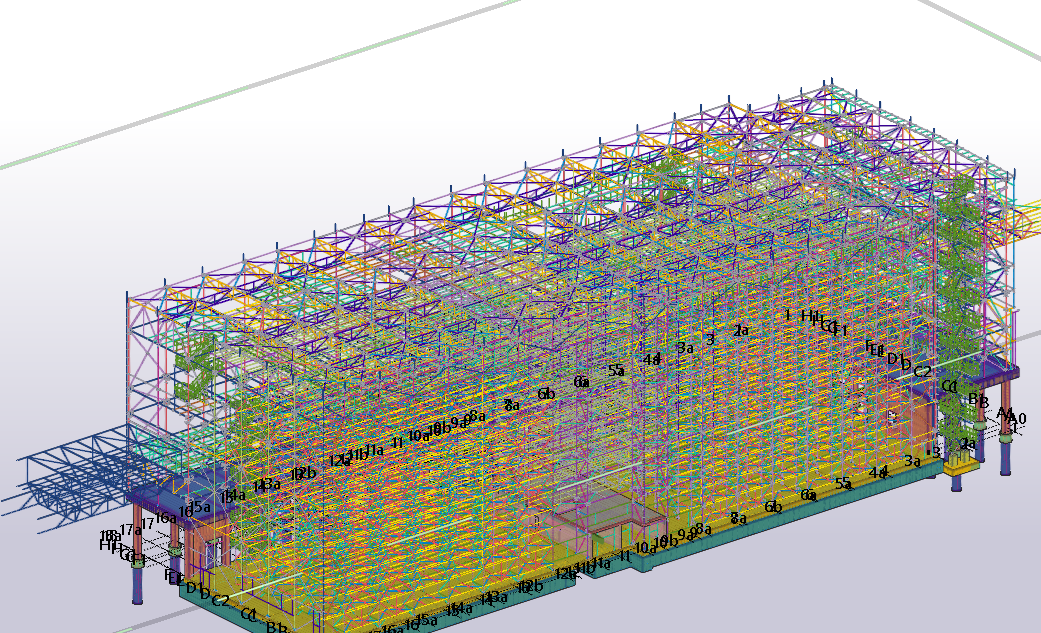1041x633 pixels.
Task: Select the yellow footing block under right column
Action: click(x=961, y=464)
